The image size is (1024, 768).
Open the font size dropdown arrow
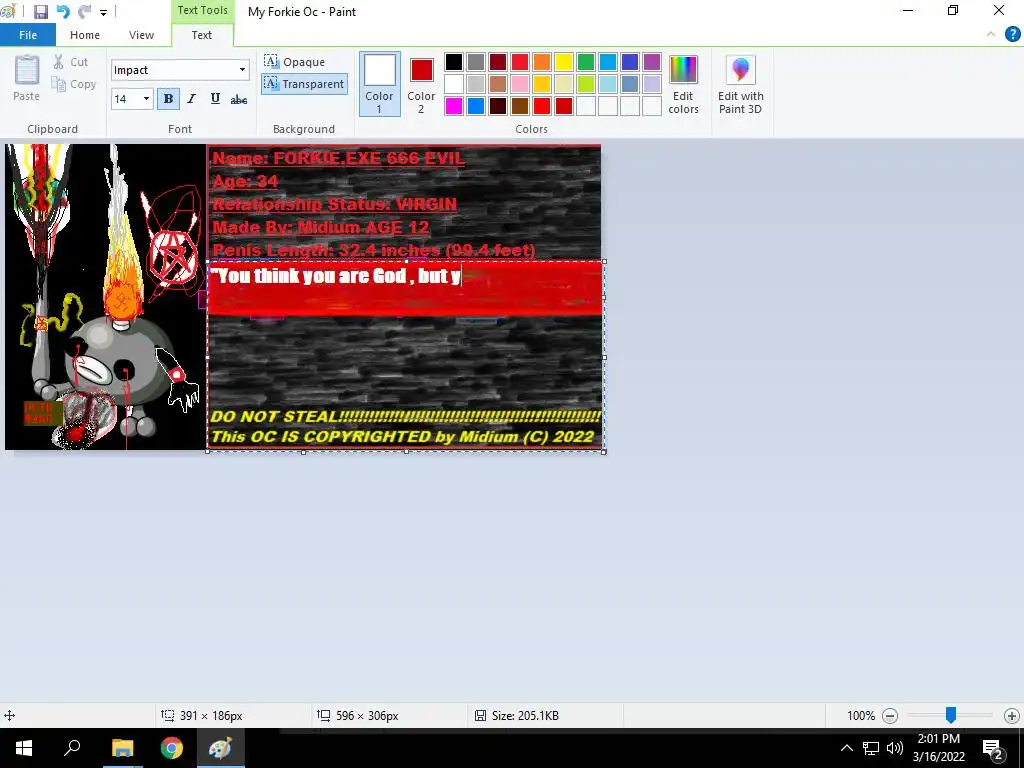146,99
